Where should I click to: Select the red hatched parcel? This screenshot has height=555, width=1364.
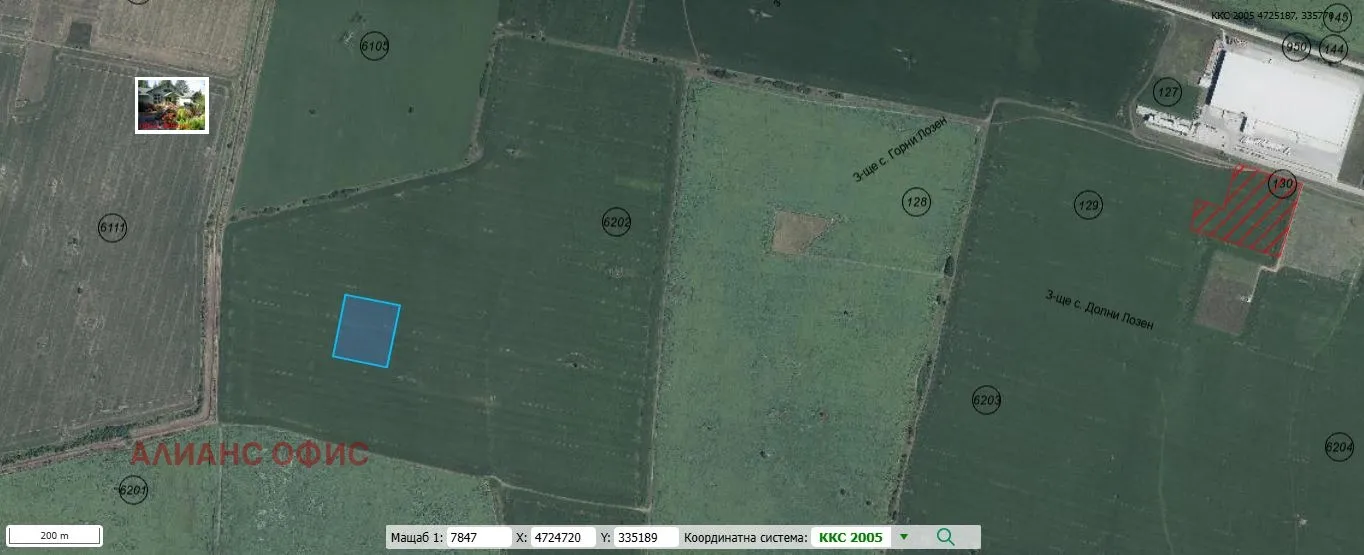1243,213
